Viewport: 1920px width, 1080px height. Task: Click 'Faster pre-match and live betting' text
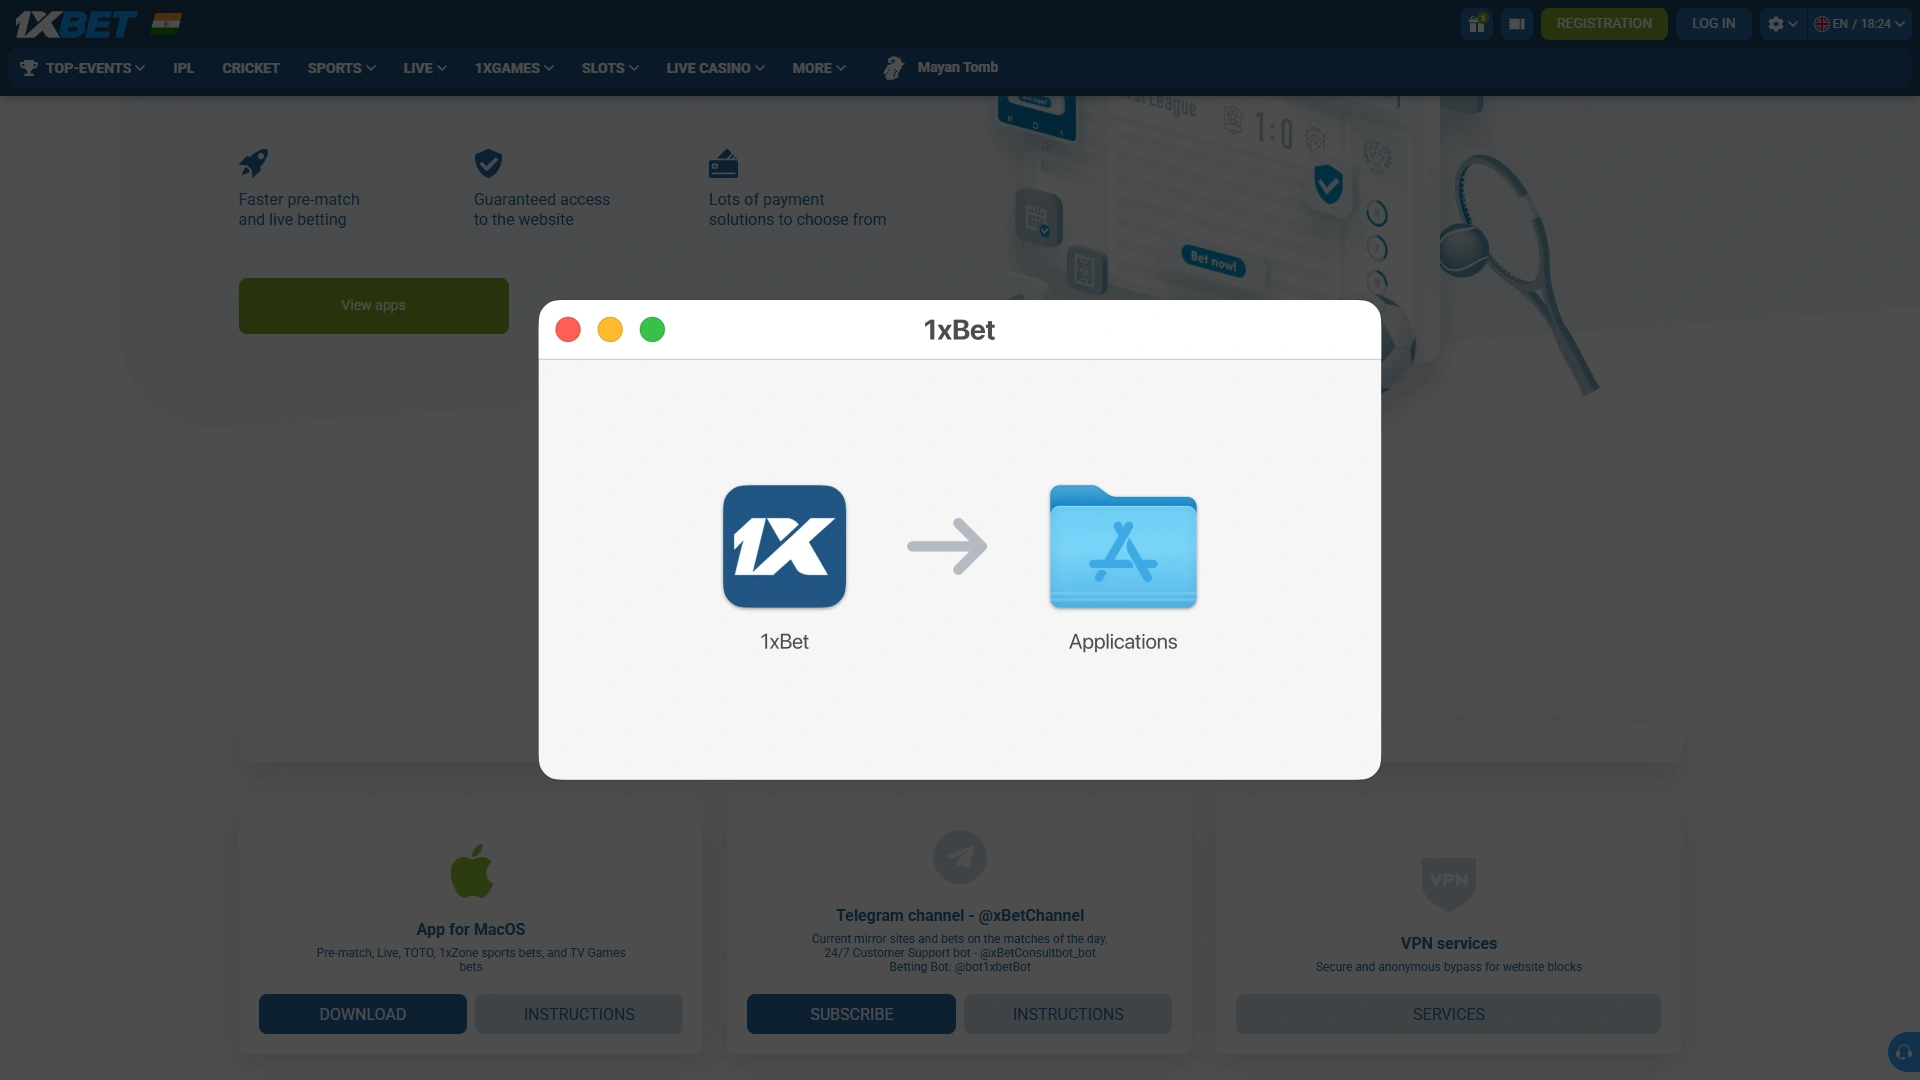pos(299,210)
